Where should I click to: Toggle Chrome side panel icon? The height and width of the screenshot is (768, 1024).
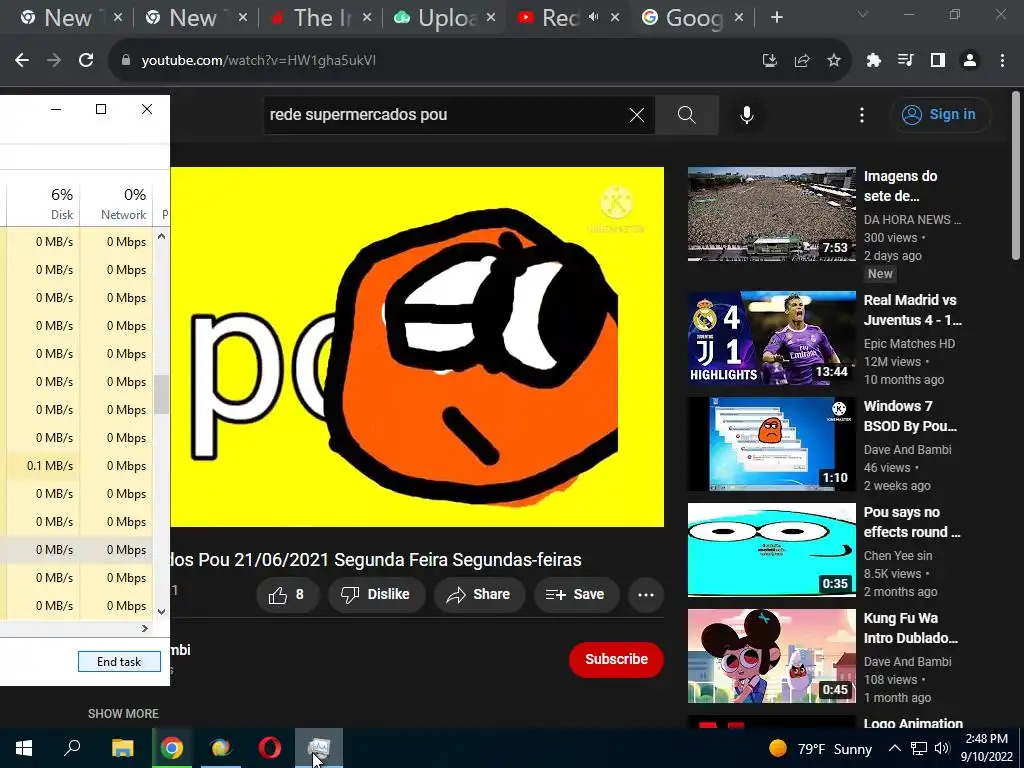[x=938, y=61]
